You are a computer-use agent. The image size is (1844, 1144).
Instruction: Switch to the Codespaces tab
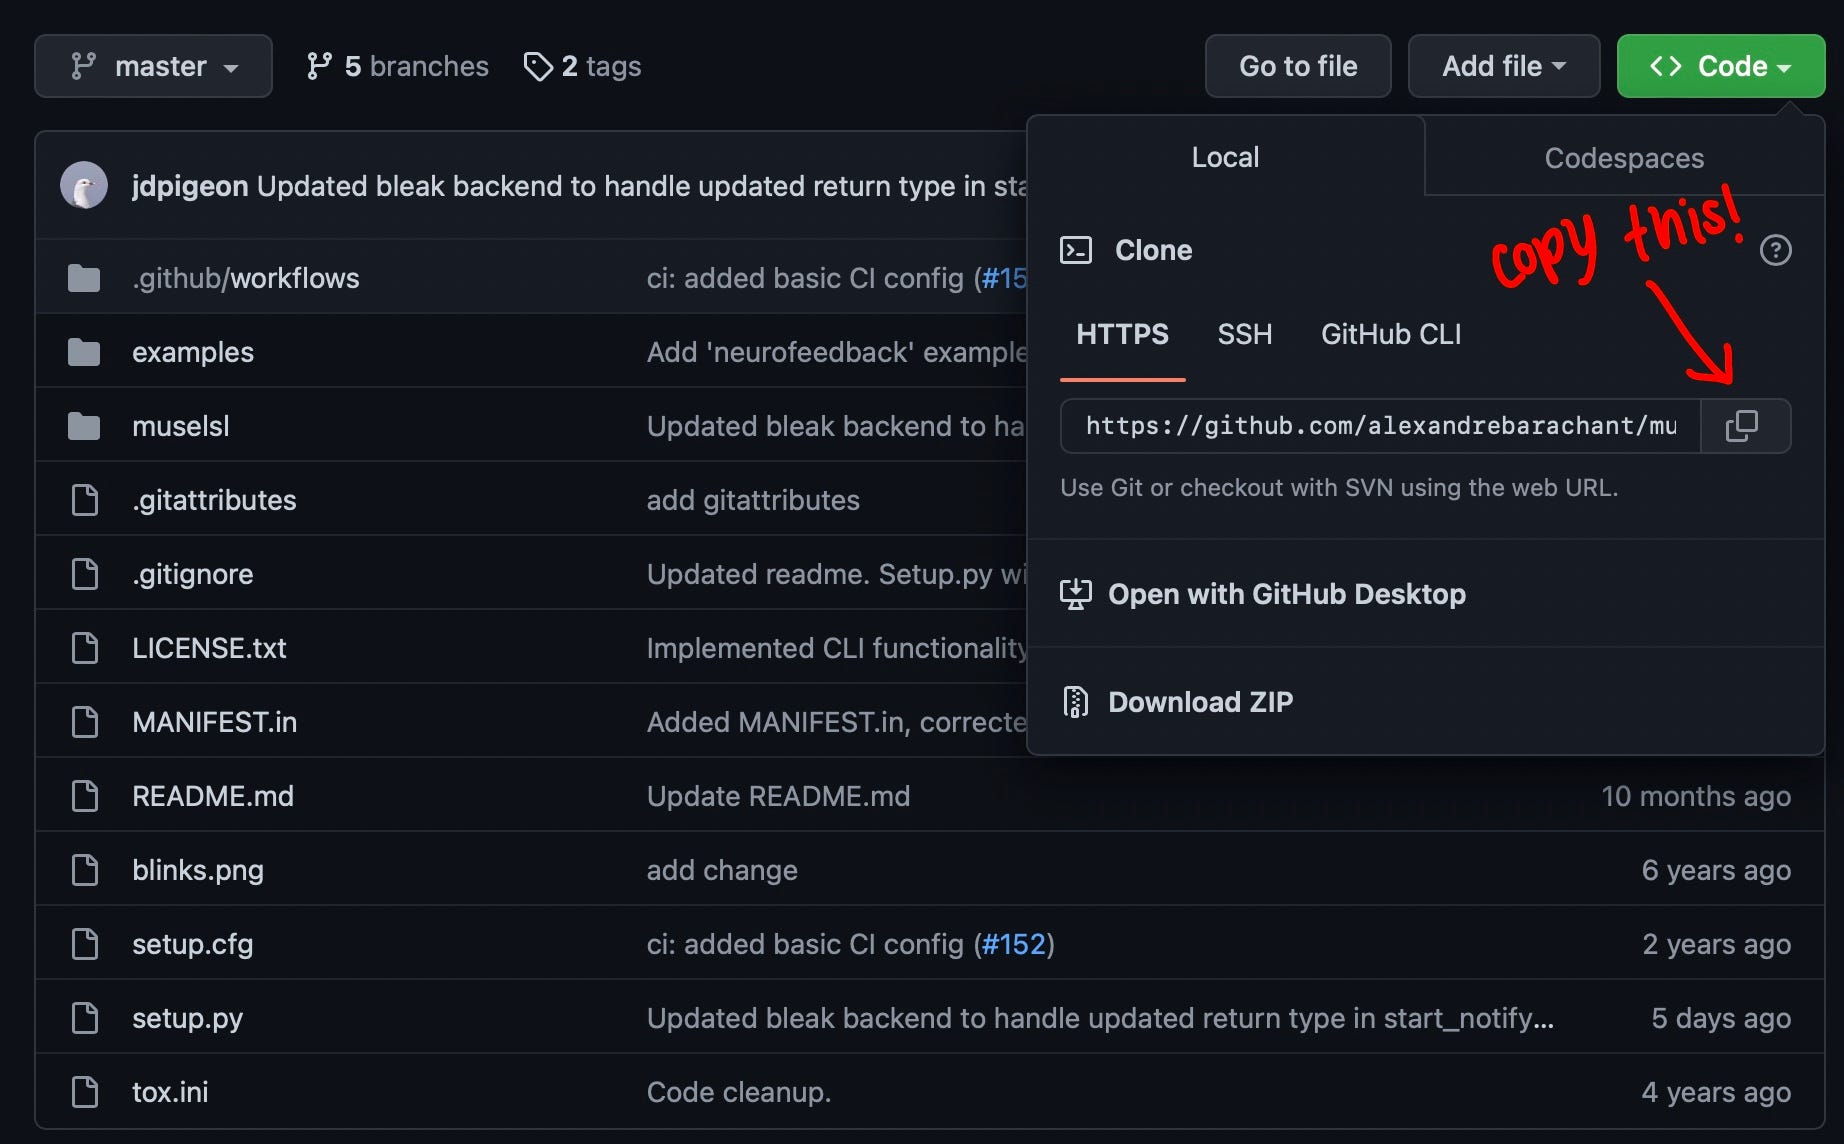coord(1623,158)
